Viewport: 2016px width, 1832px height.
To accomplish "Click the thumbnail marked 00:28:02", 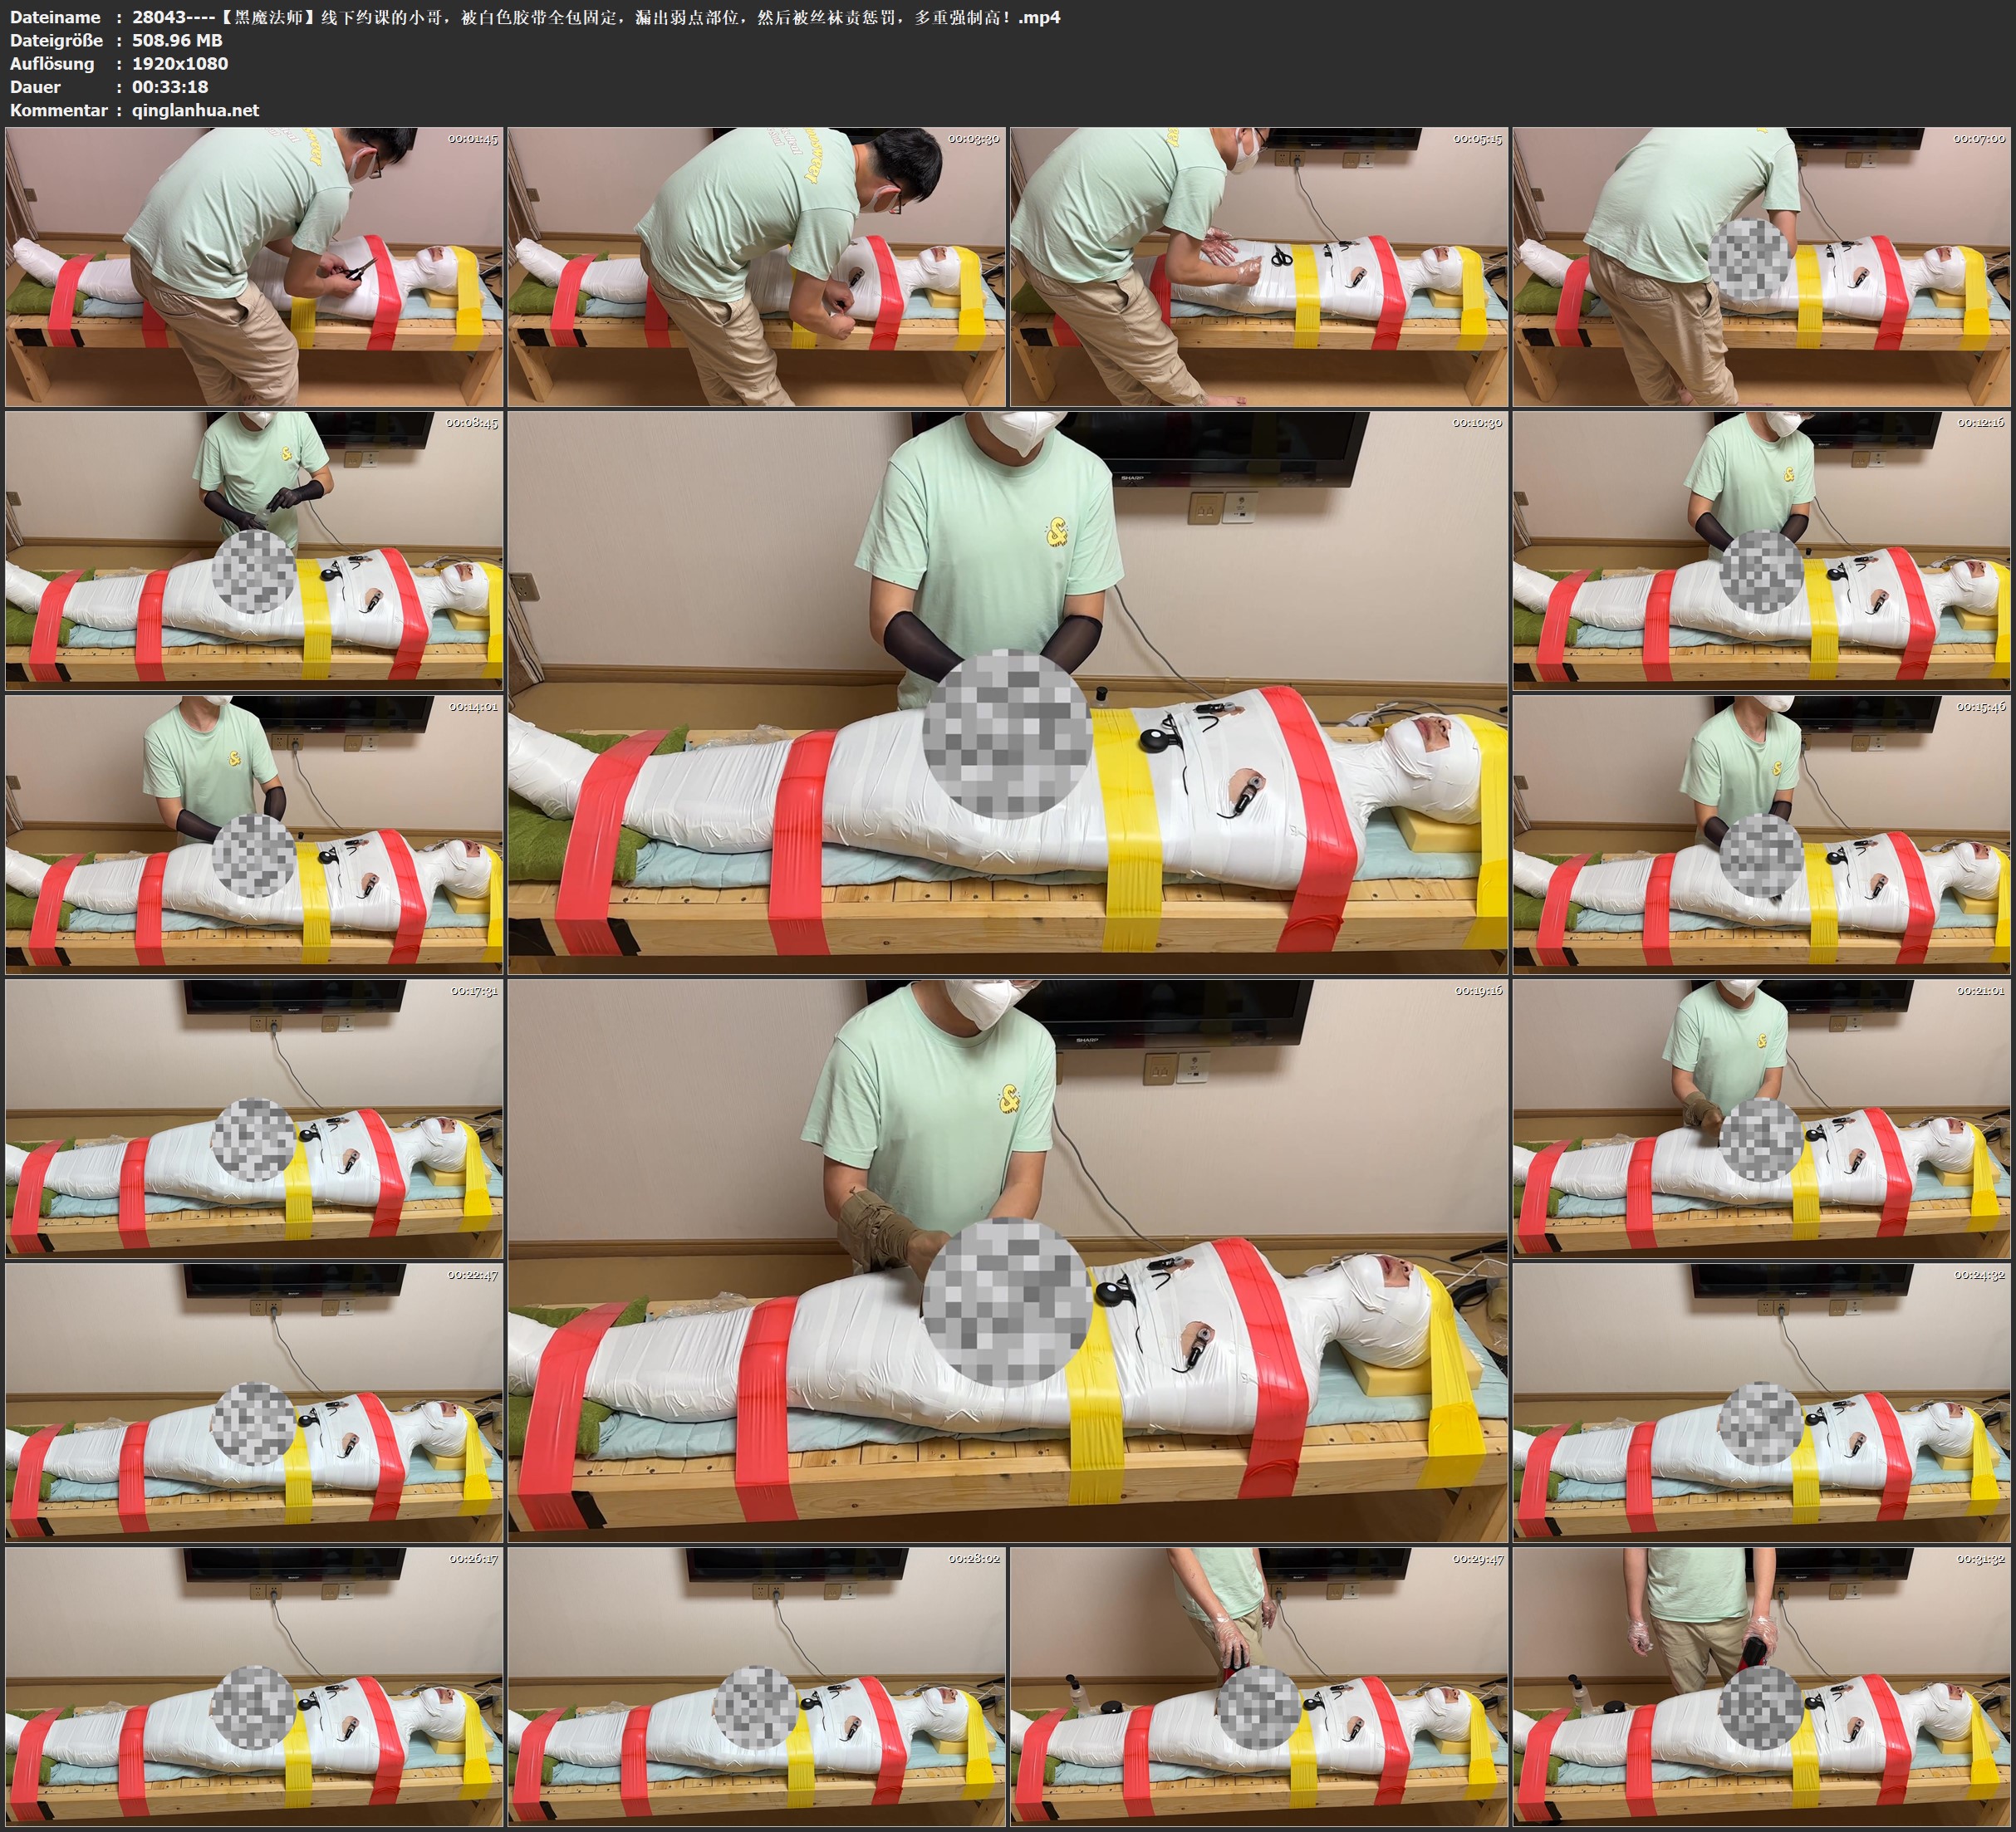I will (756, 1686).
